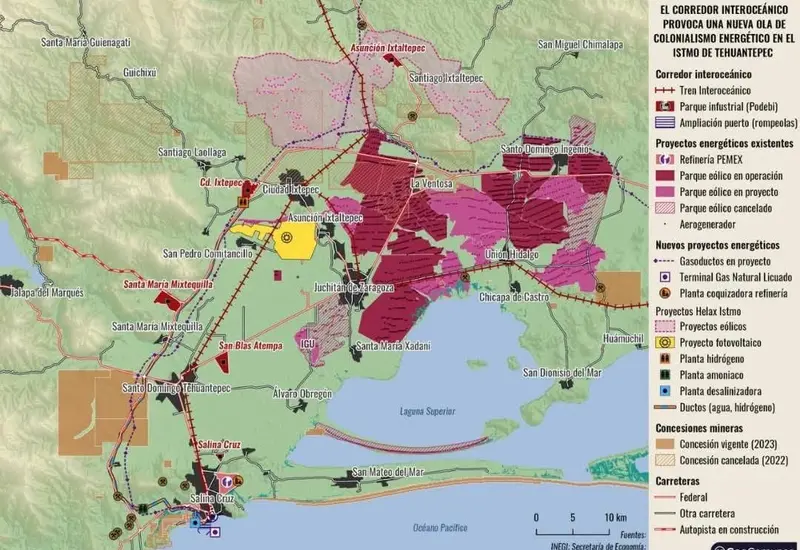Click the San Dionisio del Mar label
The width and height of the screenshot is (800, 550).
[x=562, y=373]
